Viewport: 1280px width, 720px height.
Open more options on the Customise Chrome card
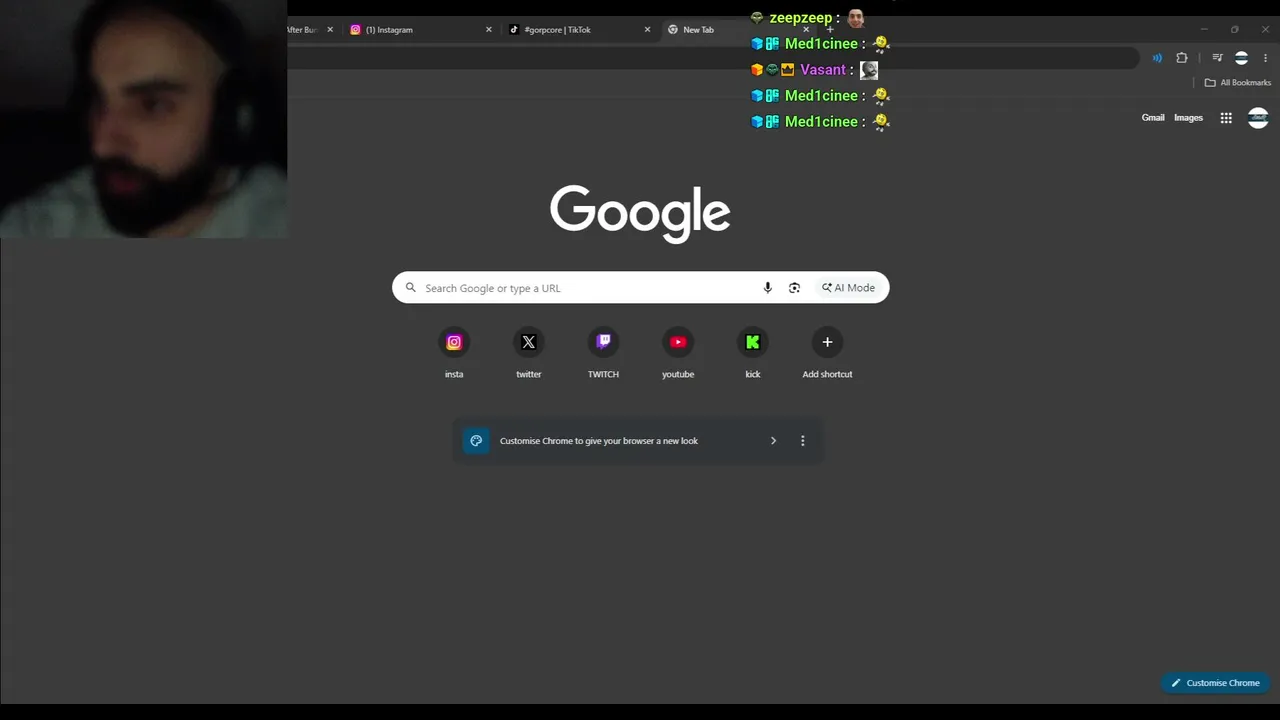pos(802,441)
